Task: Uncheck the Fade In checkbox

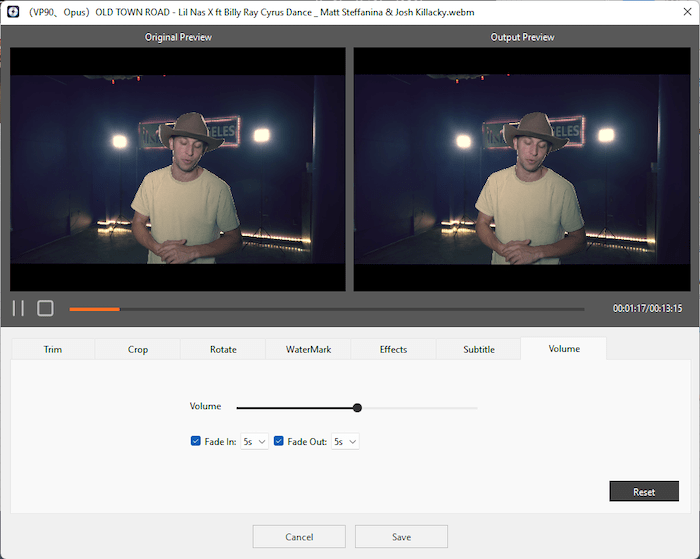Action: click(196, 441)
